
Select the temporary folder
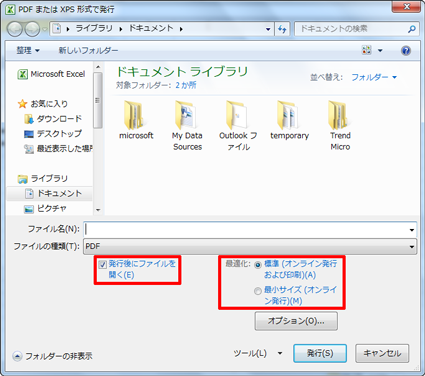point(289,120)
